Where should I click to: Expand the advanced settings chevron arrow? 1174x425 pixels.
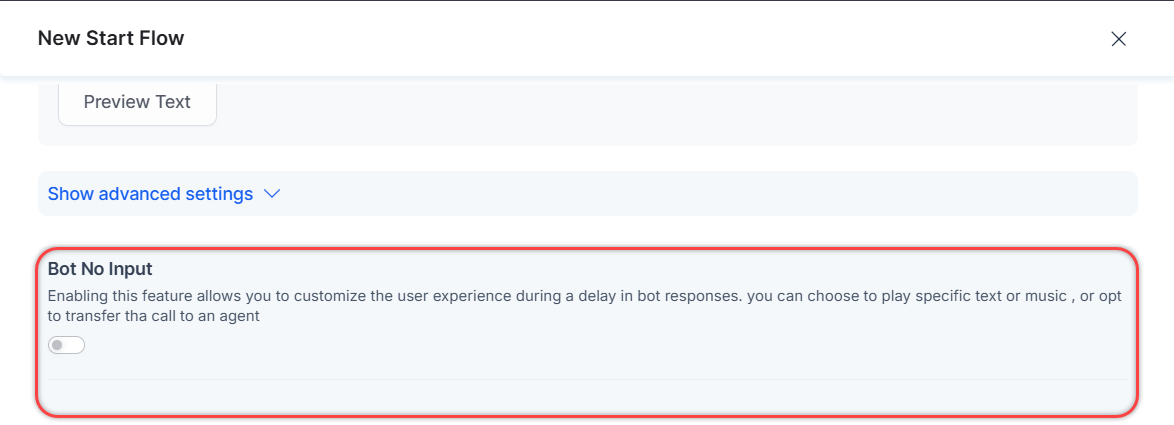pos(272,194)
